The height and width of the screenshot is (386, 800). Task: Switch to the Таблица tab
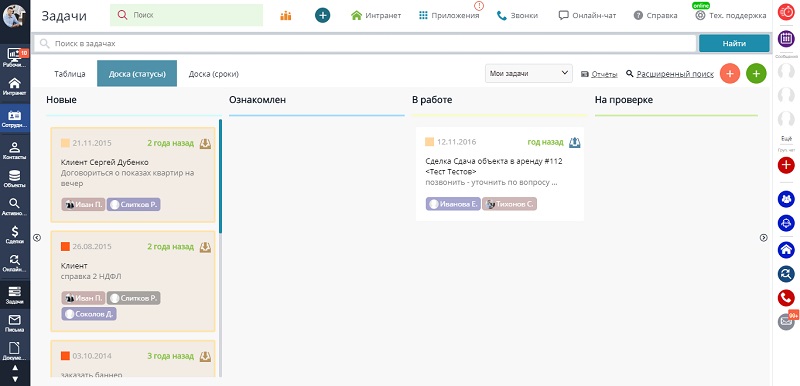click(70, 74)
